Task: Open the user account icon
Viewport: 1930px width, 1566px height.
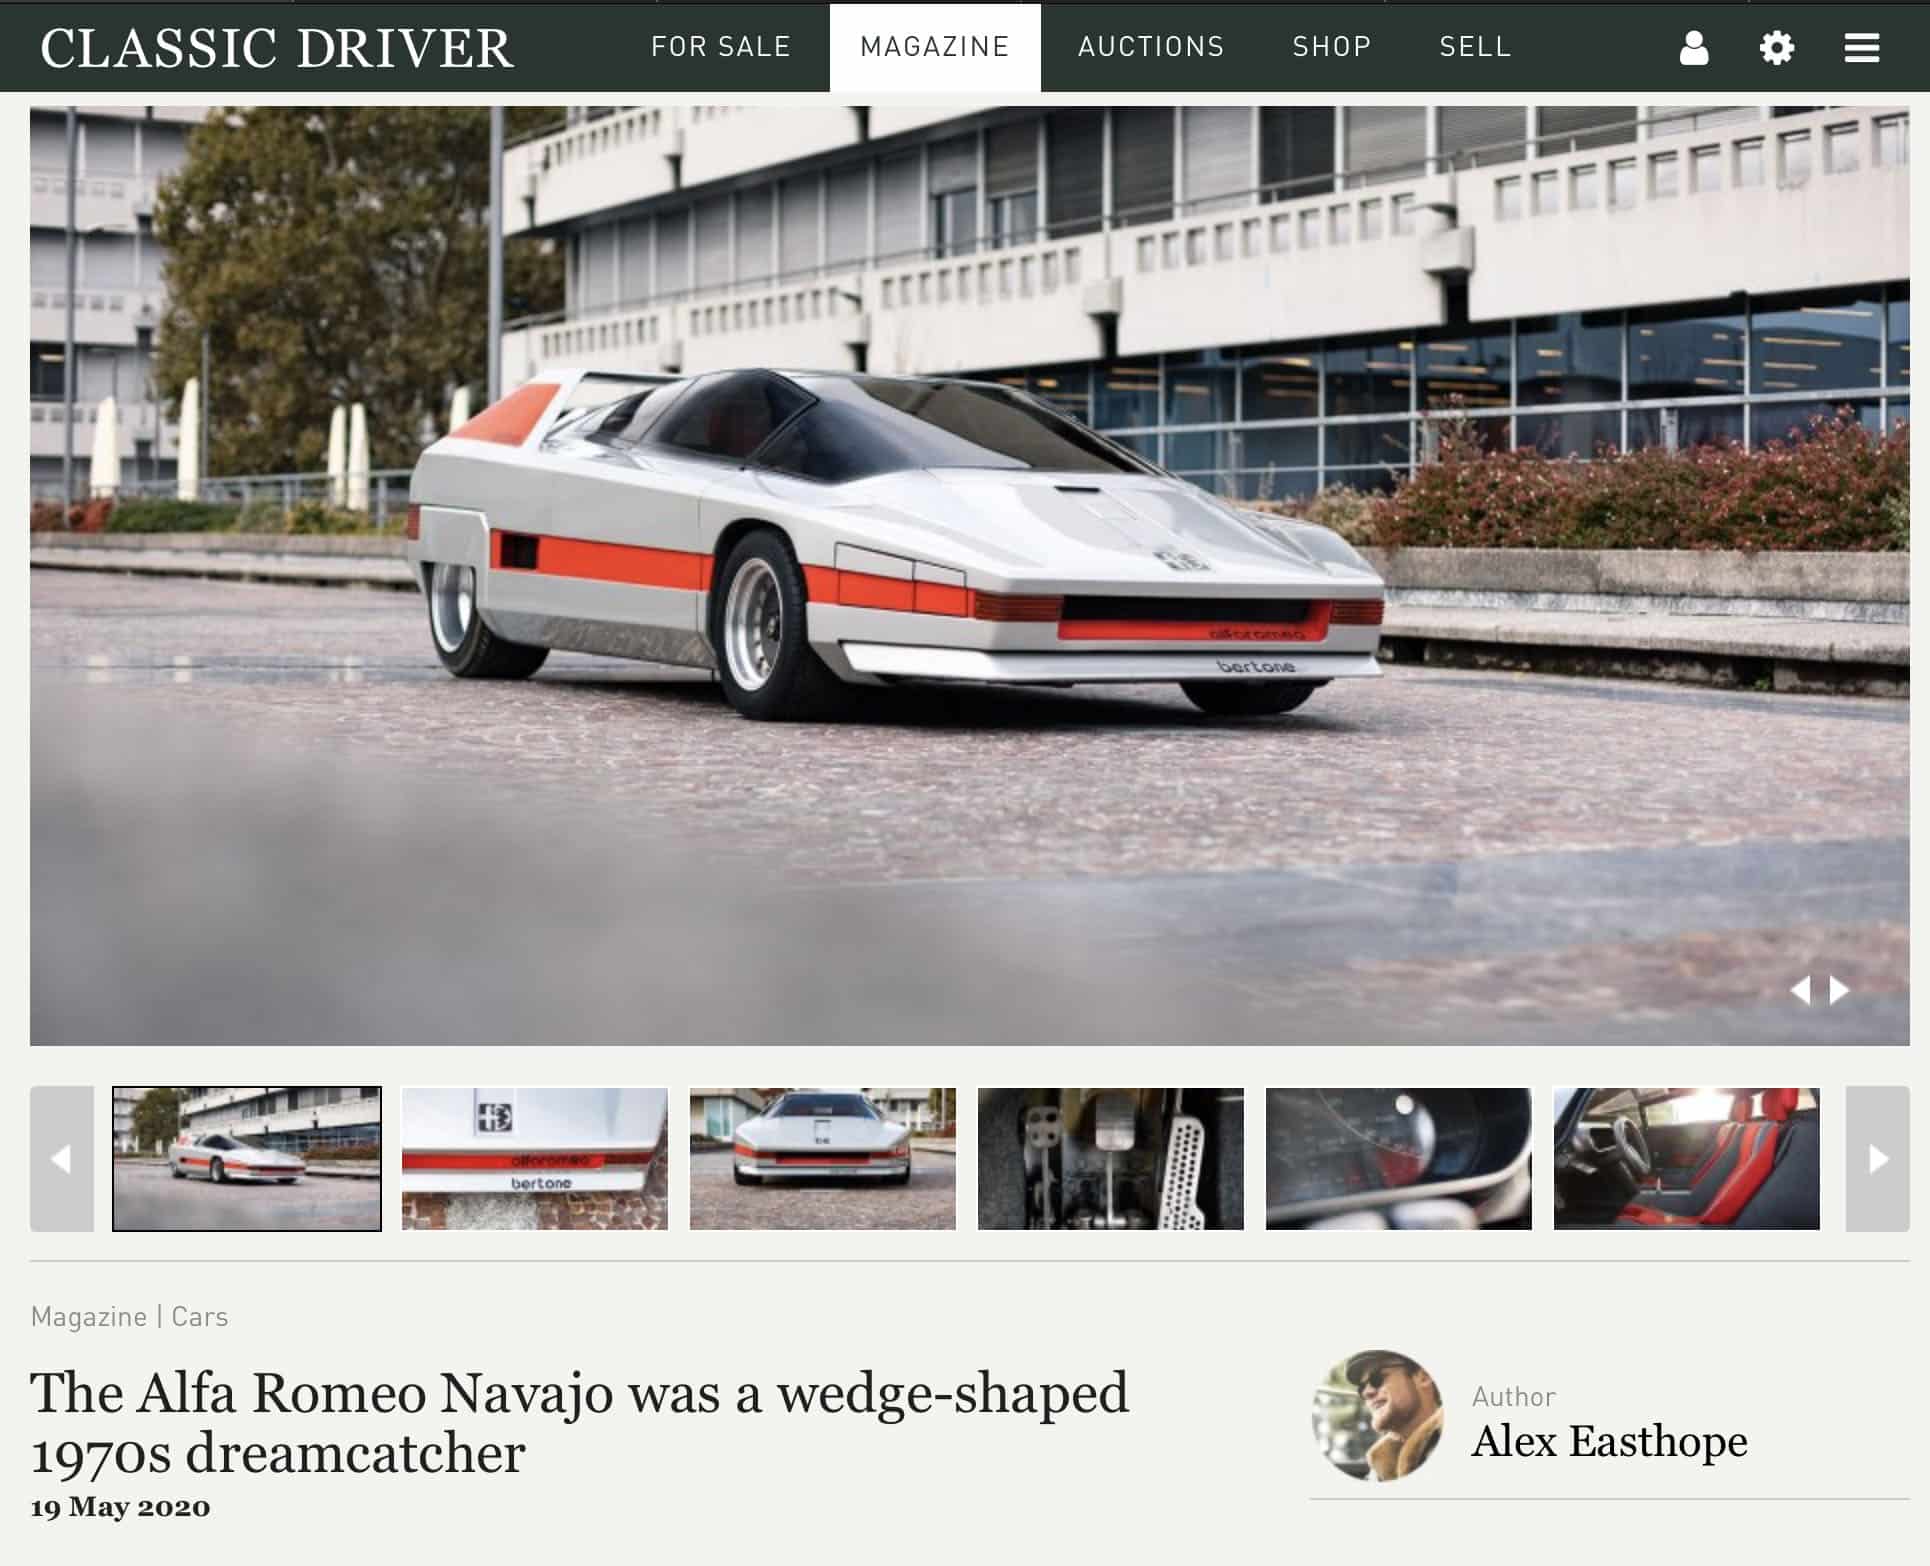Action: click(x=1693, y=47)
